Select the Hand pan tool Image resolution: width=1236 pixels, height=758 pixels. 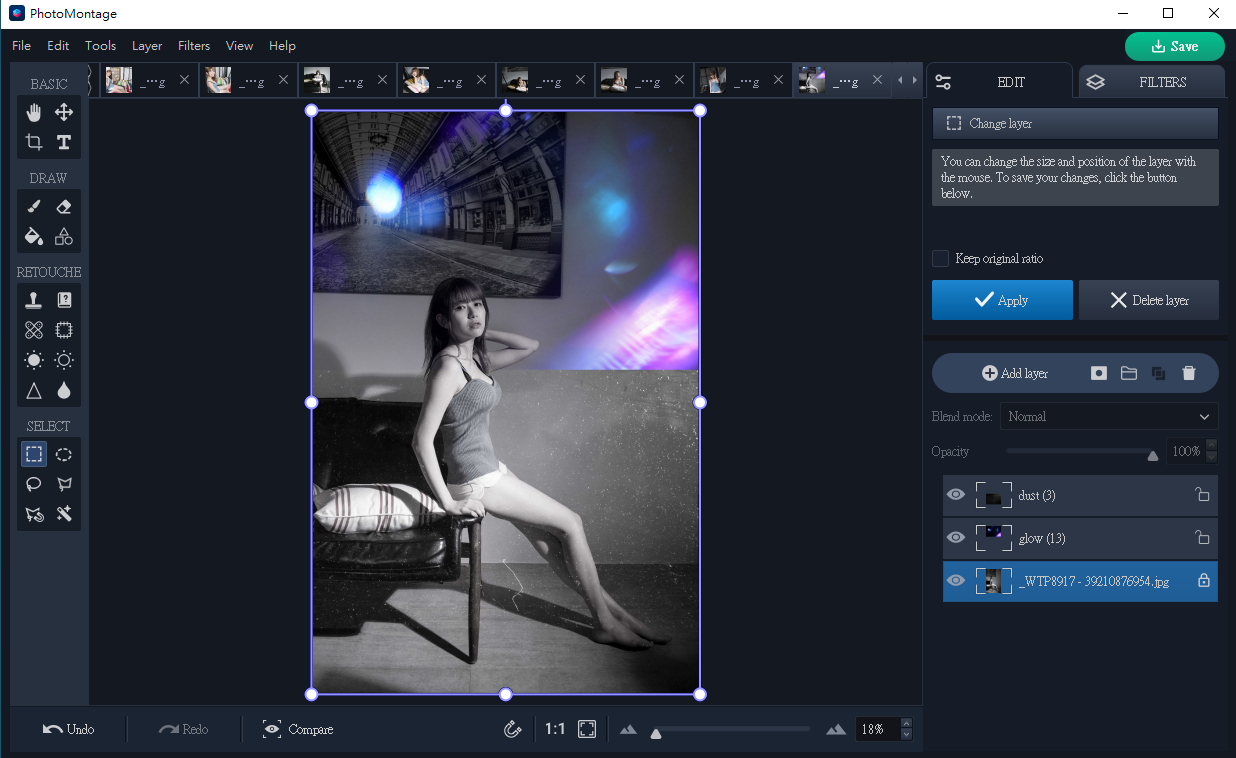pyautogui.click(x=34, y=112)
